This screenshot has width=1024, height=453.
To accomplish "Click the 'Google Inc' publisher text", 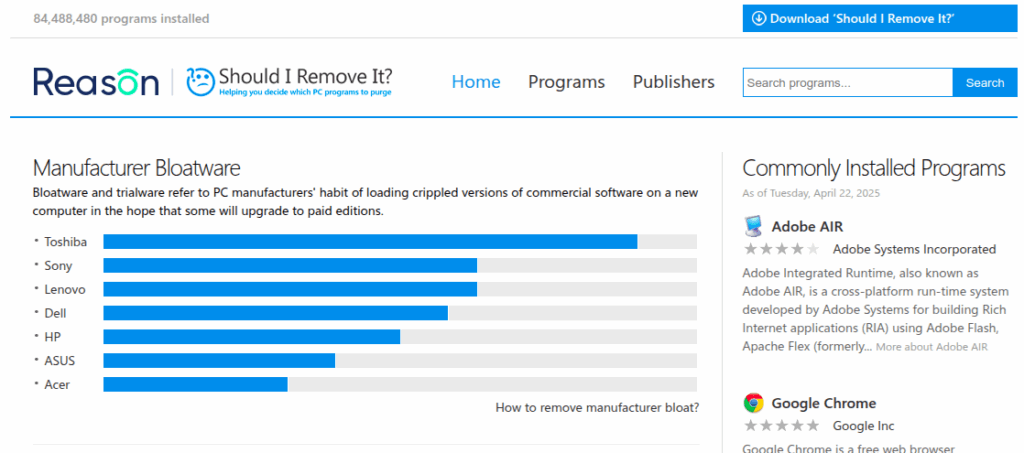I will (x=863, y=426).
